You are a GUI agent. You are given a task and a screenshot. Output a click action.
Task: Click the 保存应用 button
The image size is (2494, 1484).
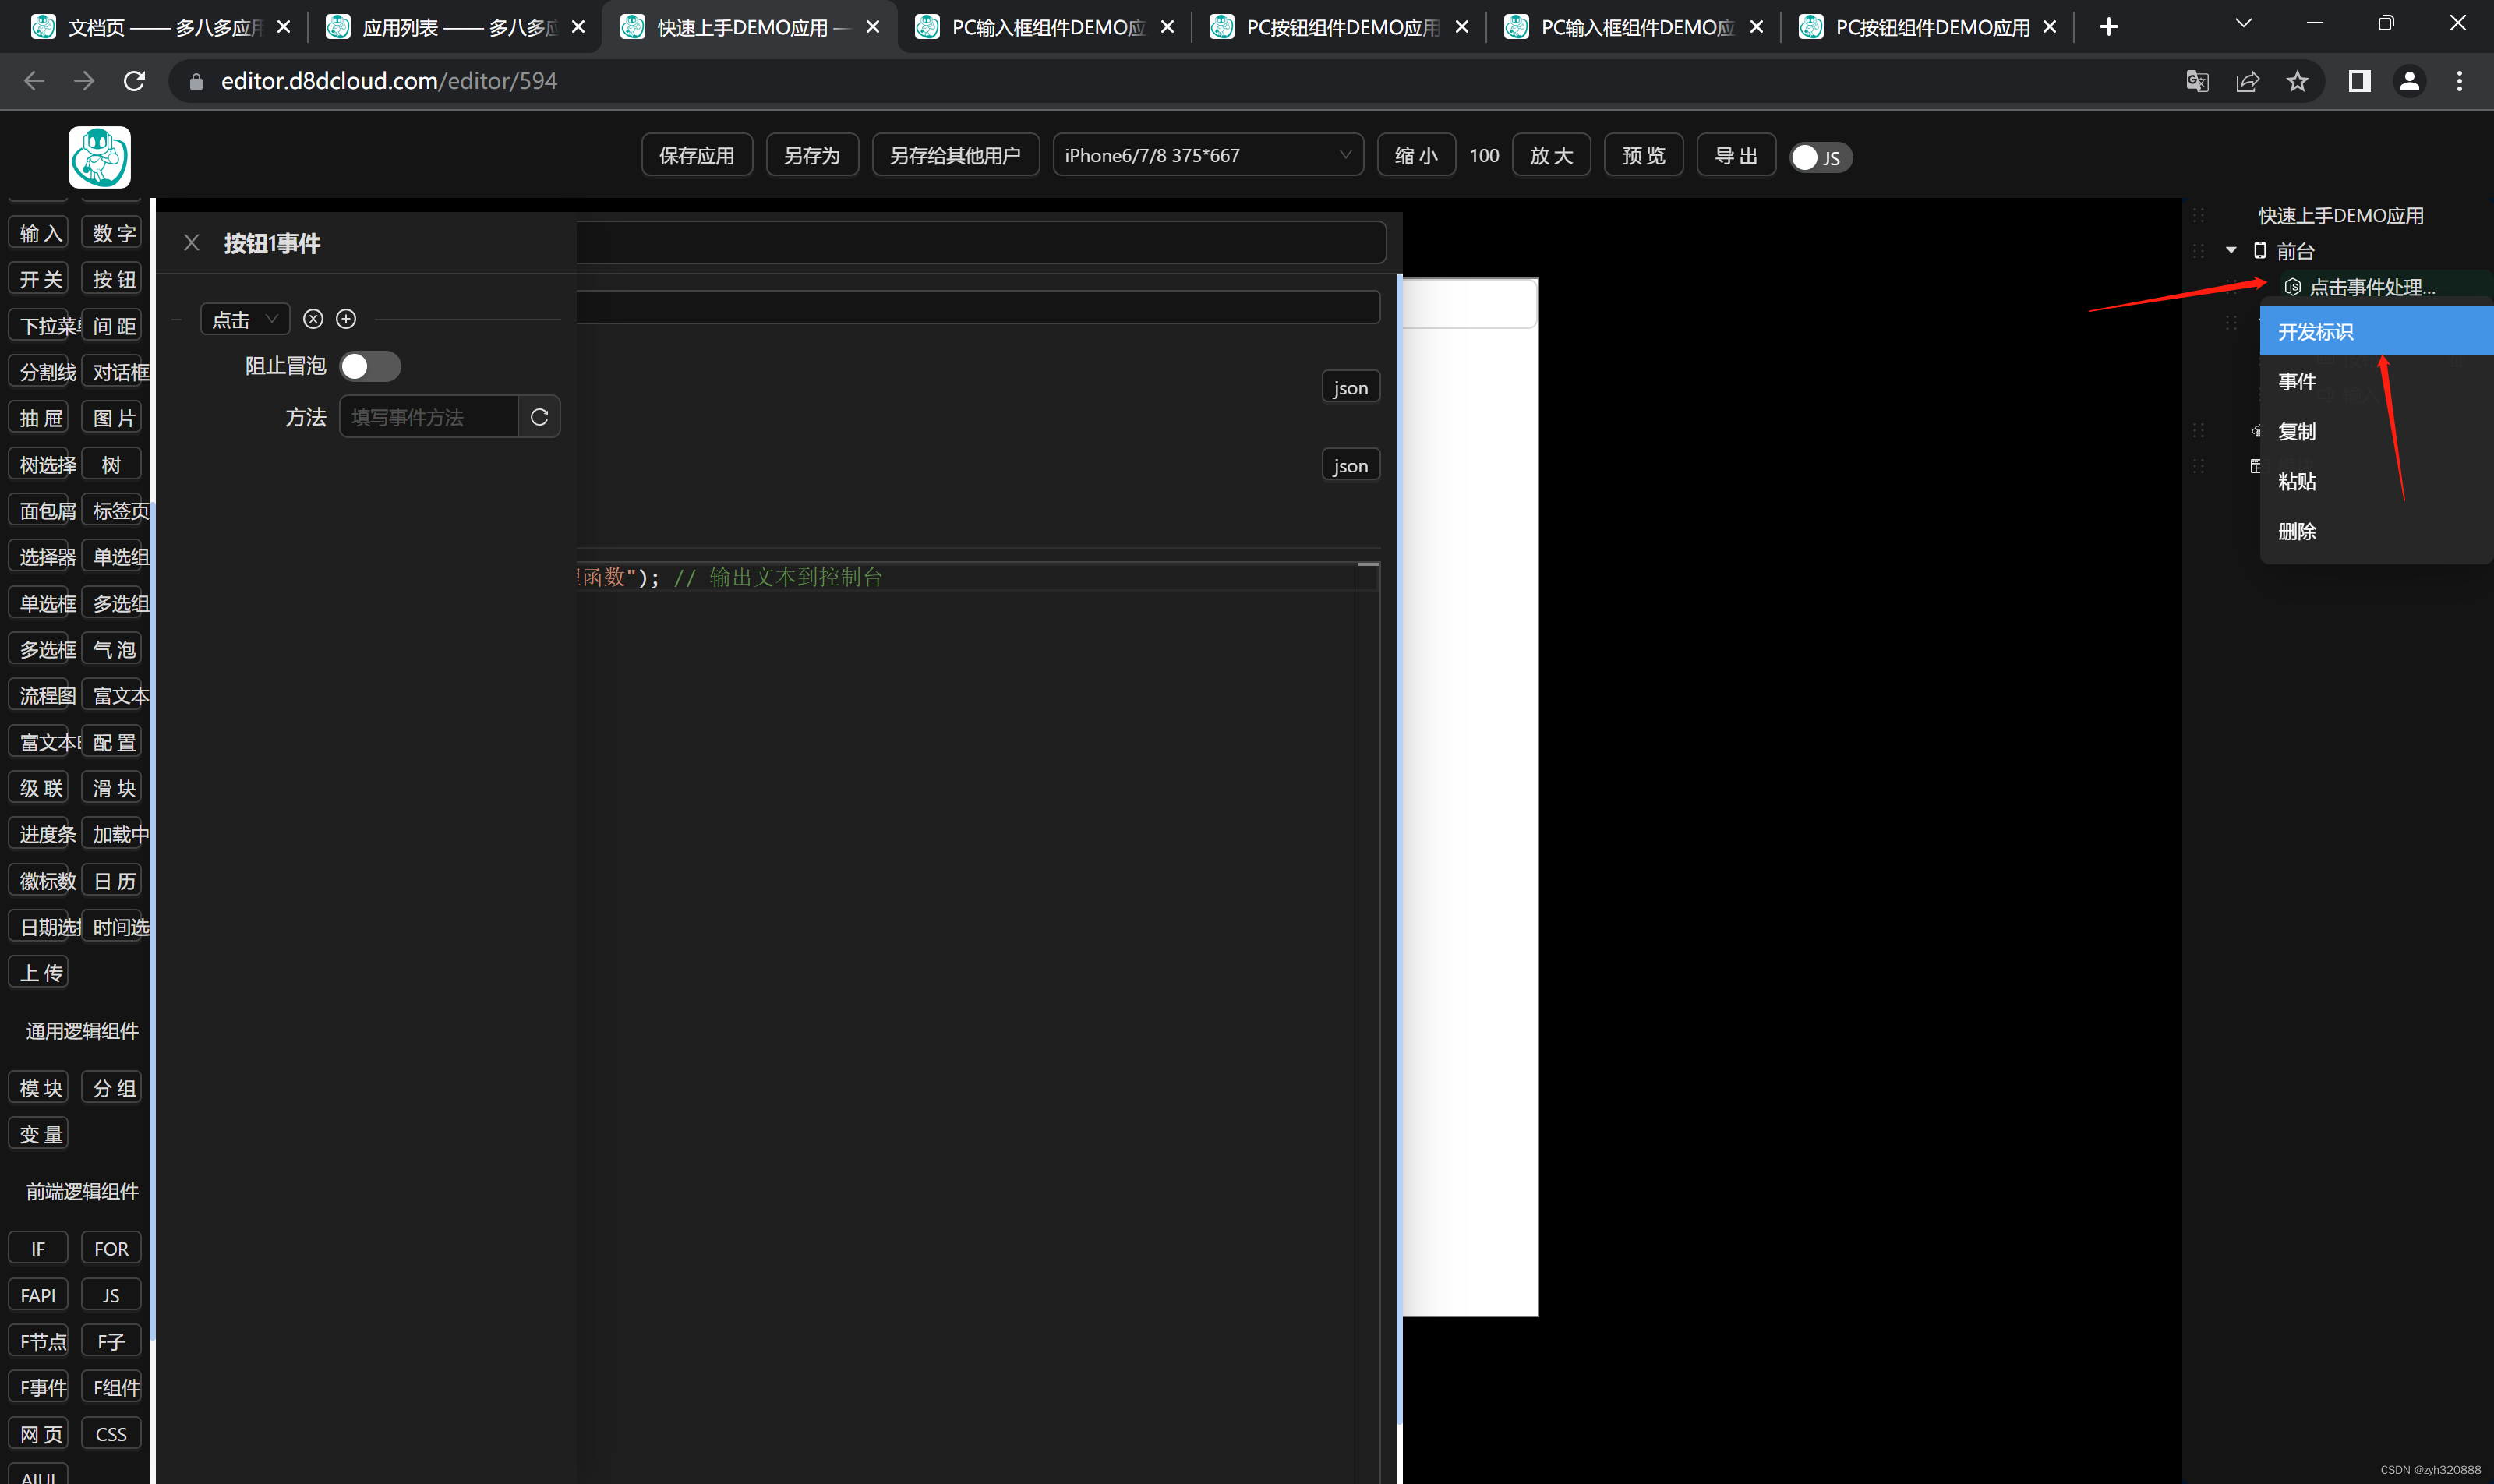[x=696, y=154]
